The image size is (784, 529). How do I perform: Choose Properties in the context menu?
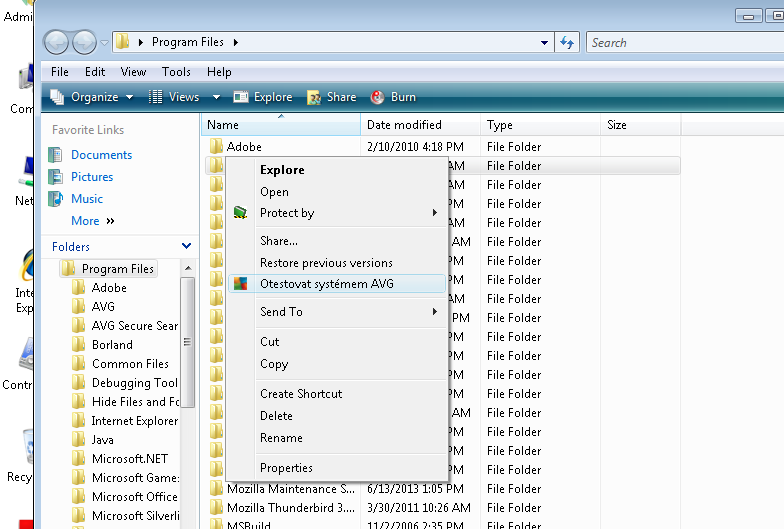coord(336,468)
